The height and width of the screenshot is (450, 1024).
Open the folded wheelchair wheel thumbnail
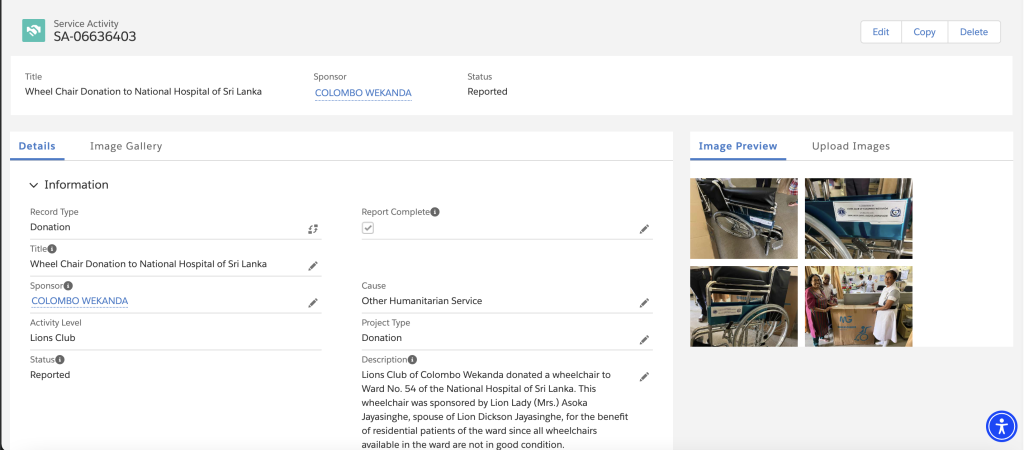tap(744, 306)
